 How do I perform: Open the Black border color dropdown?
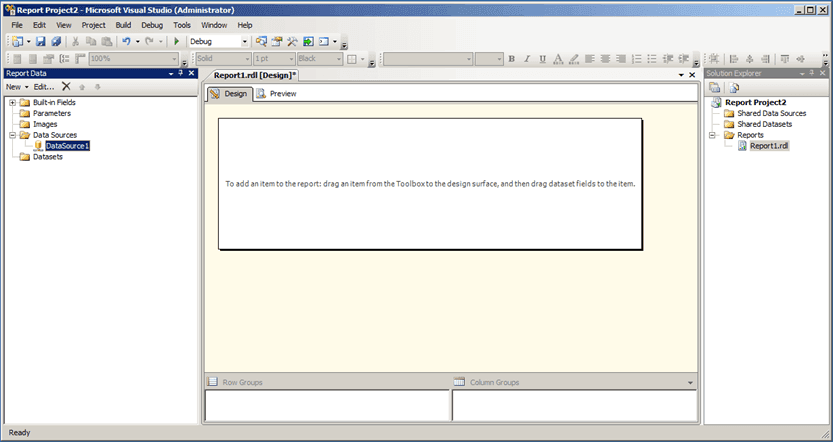pyautogui.click(x=339, y=59)
